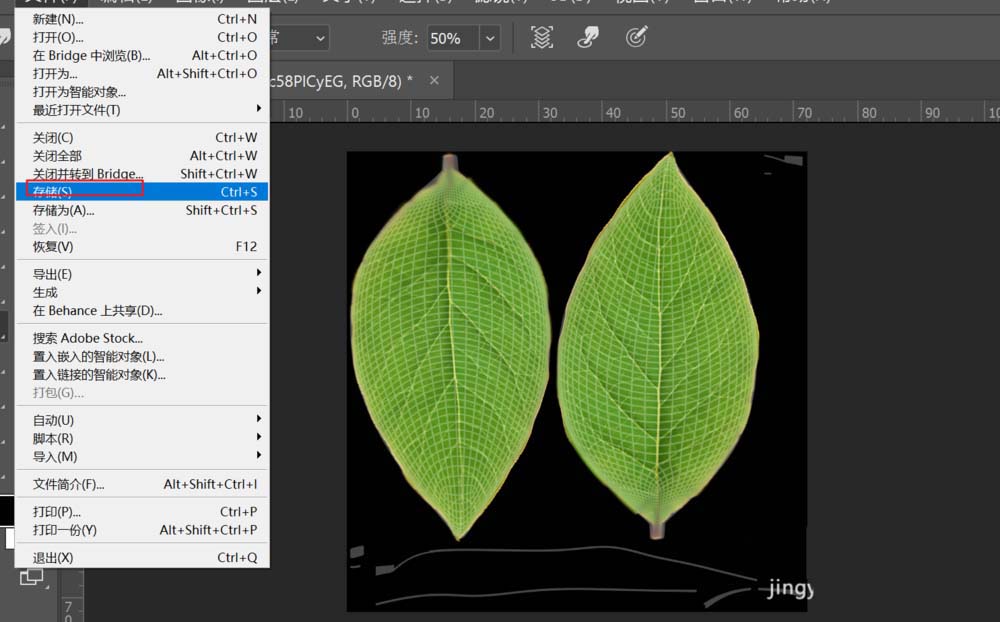1000x622 pixels.
Task: Open the strength percentage dropdown arrow
Action: pos(489,38)
